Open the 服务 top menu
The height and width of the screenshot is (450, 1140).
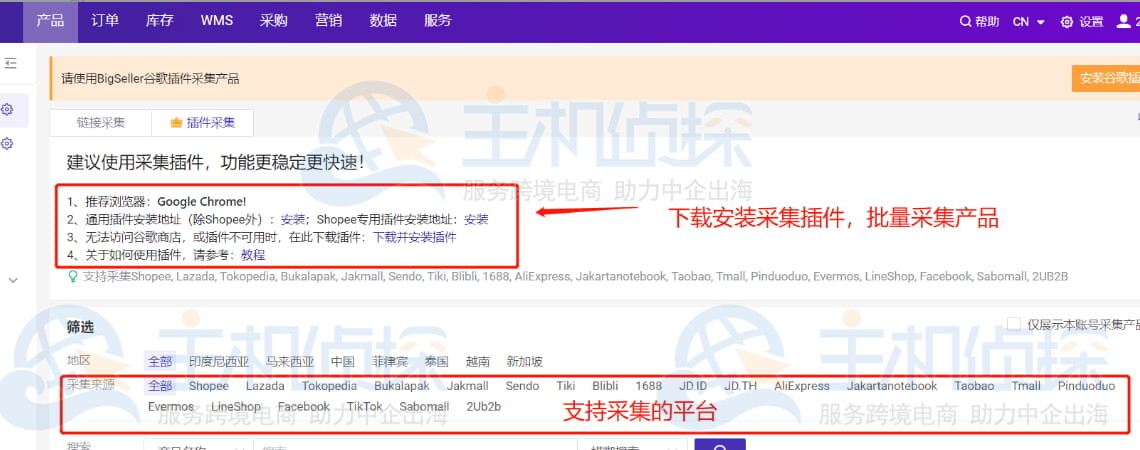(x=438, y=21)
